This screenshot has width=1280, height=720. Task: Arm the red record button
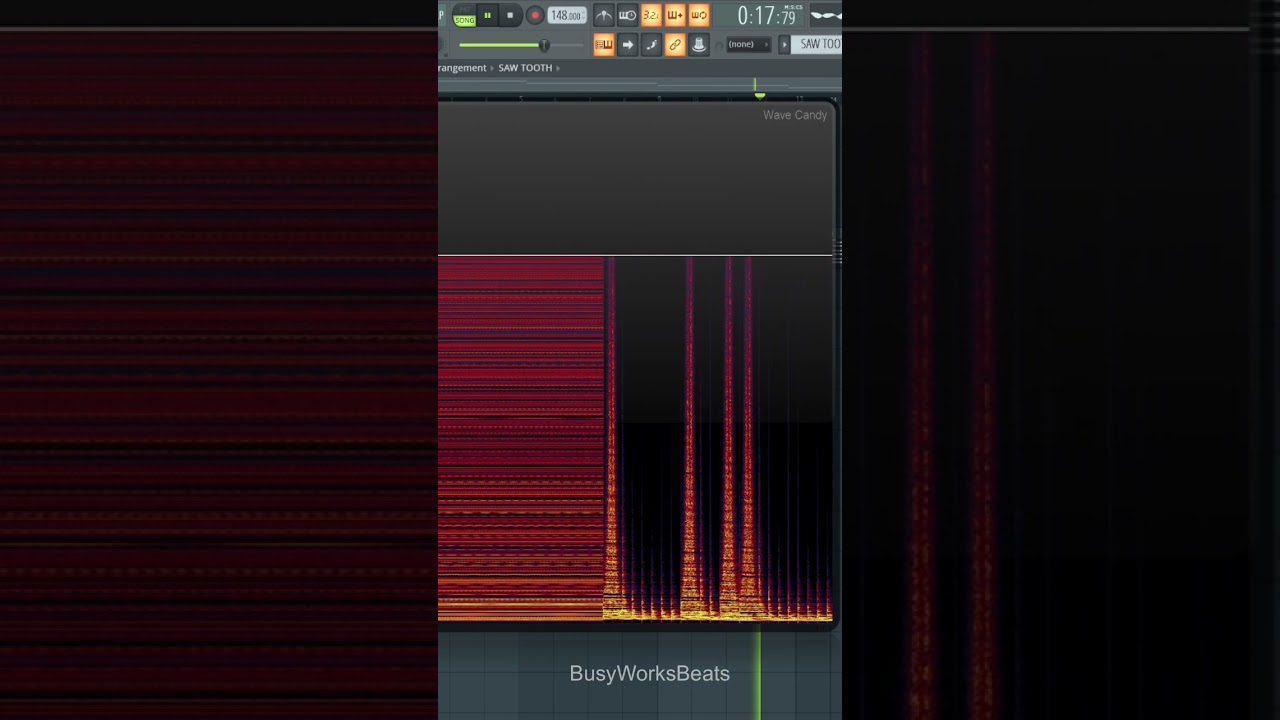tap(535, 15)
